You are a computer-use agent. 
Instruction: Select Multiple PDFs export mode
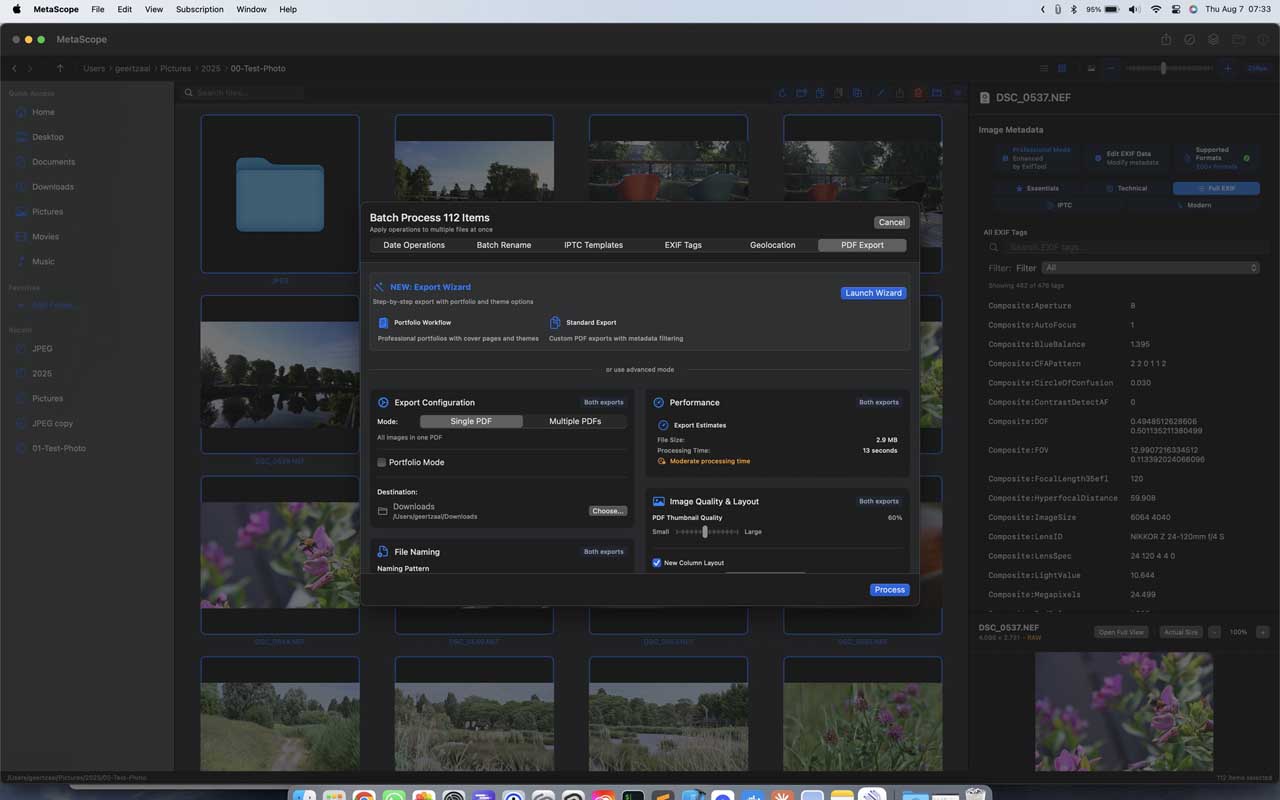click(x=575, y=421)
